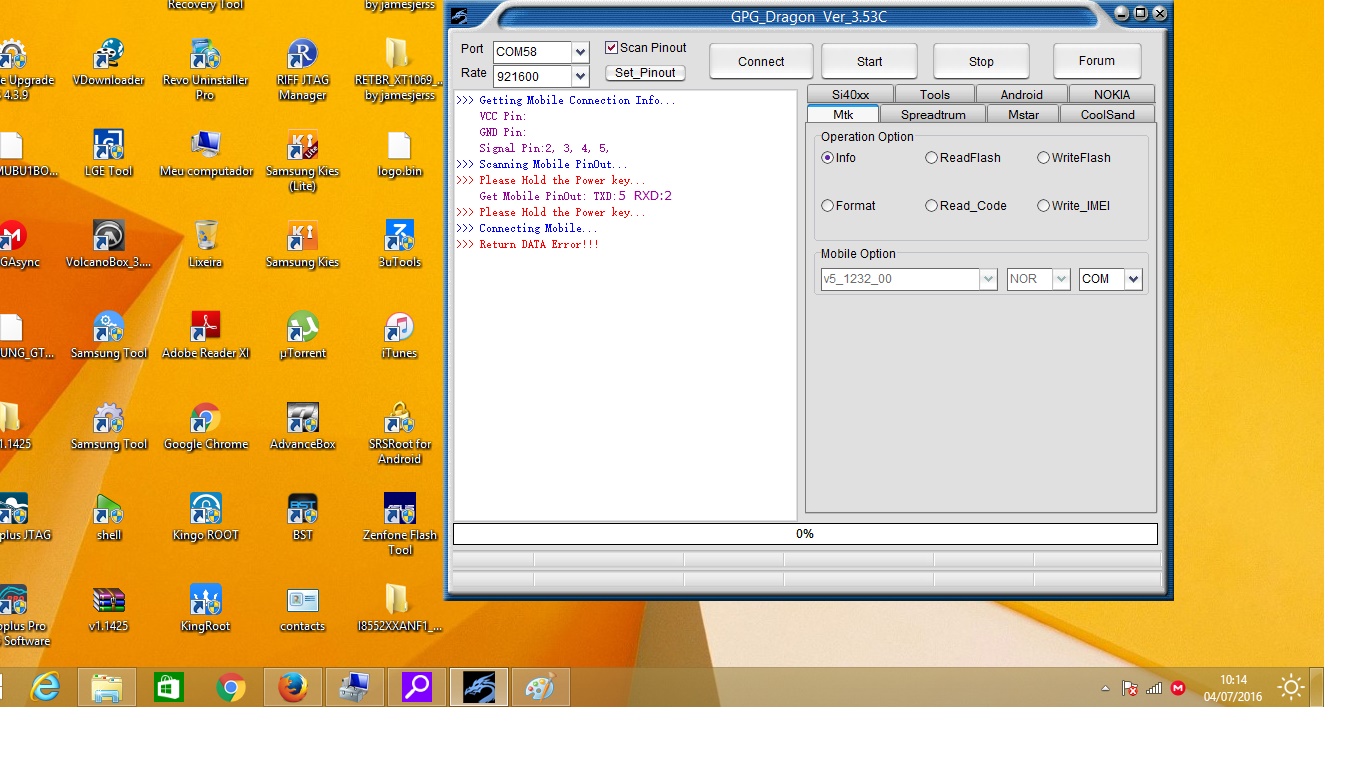Switch to the Mstar tab
Viewport: 1360px width, 768px height.
click(1023, 114)
